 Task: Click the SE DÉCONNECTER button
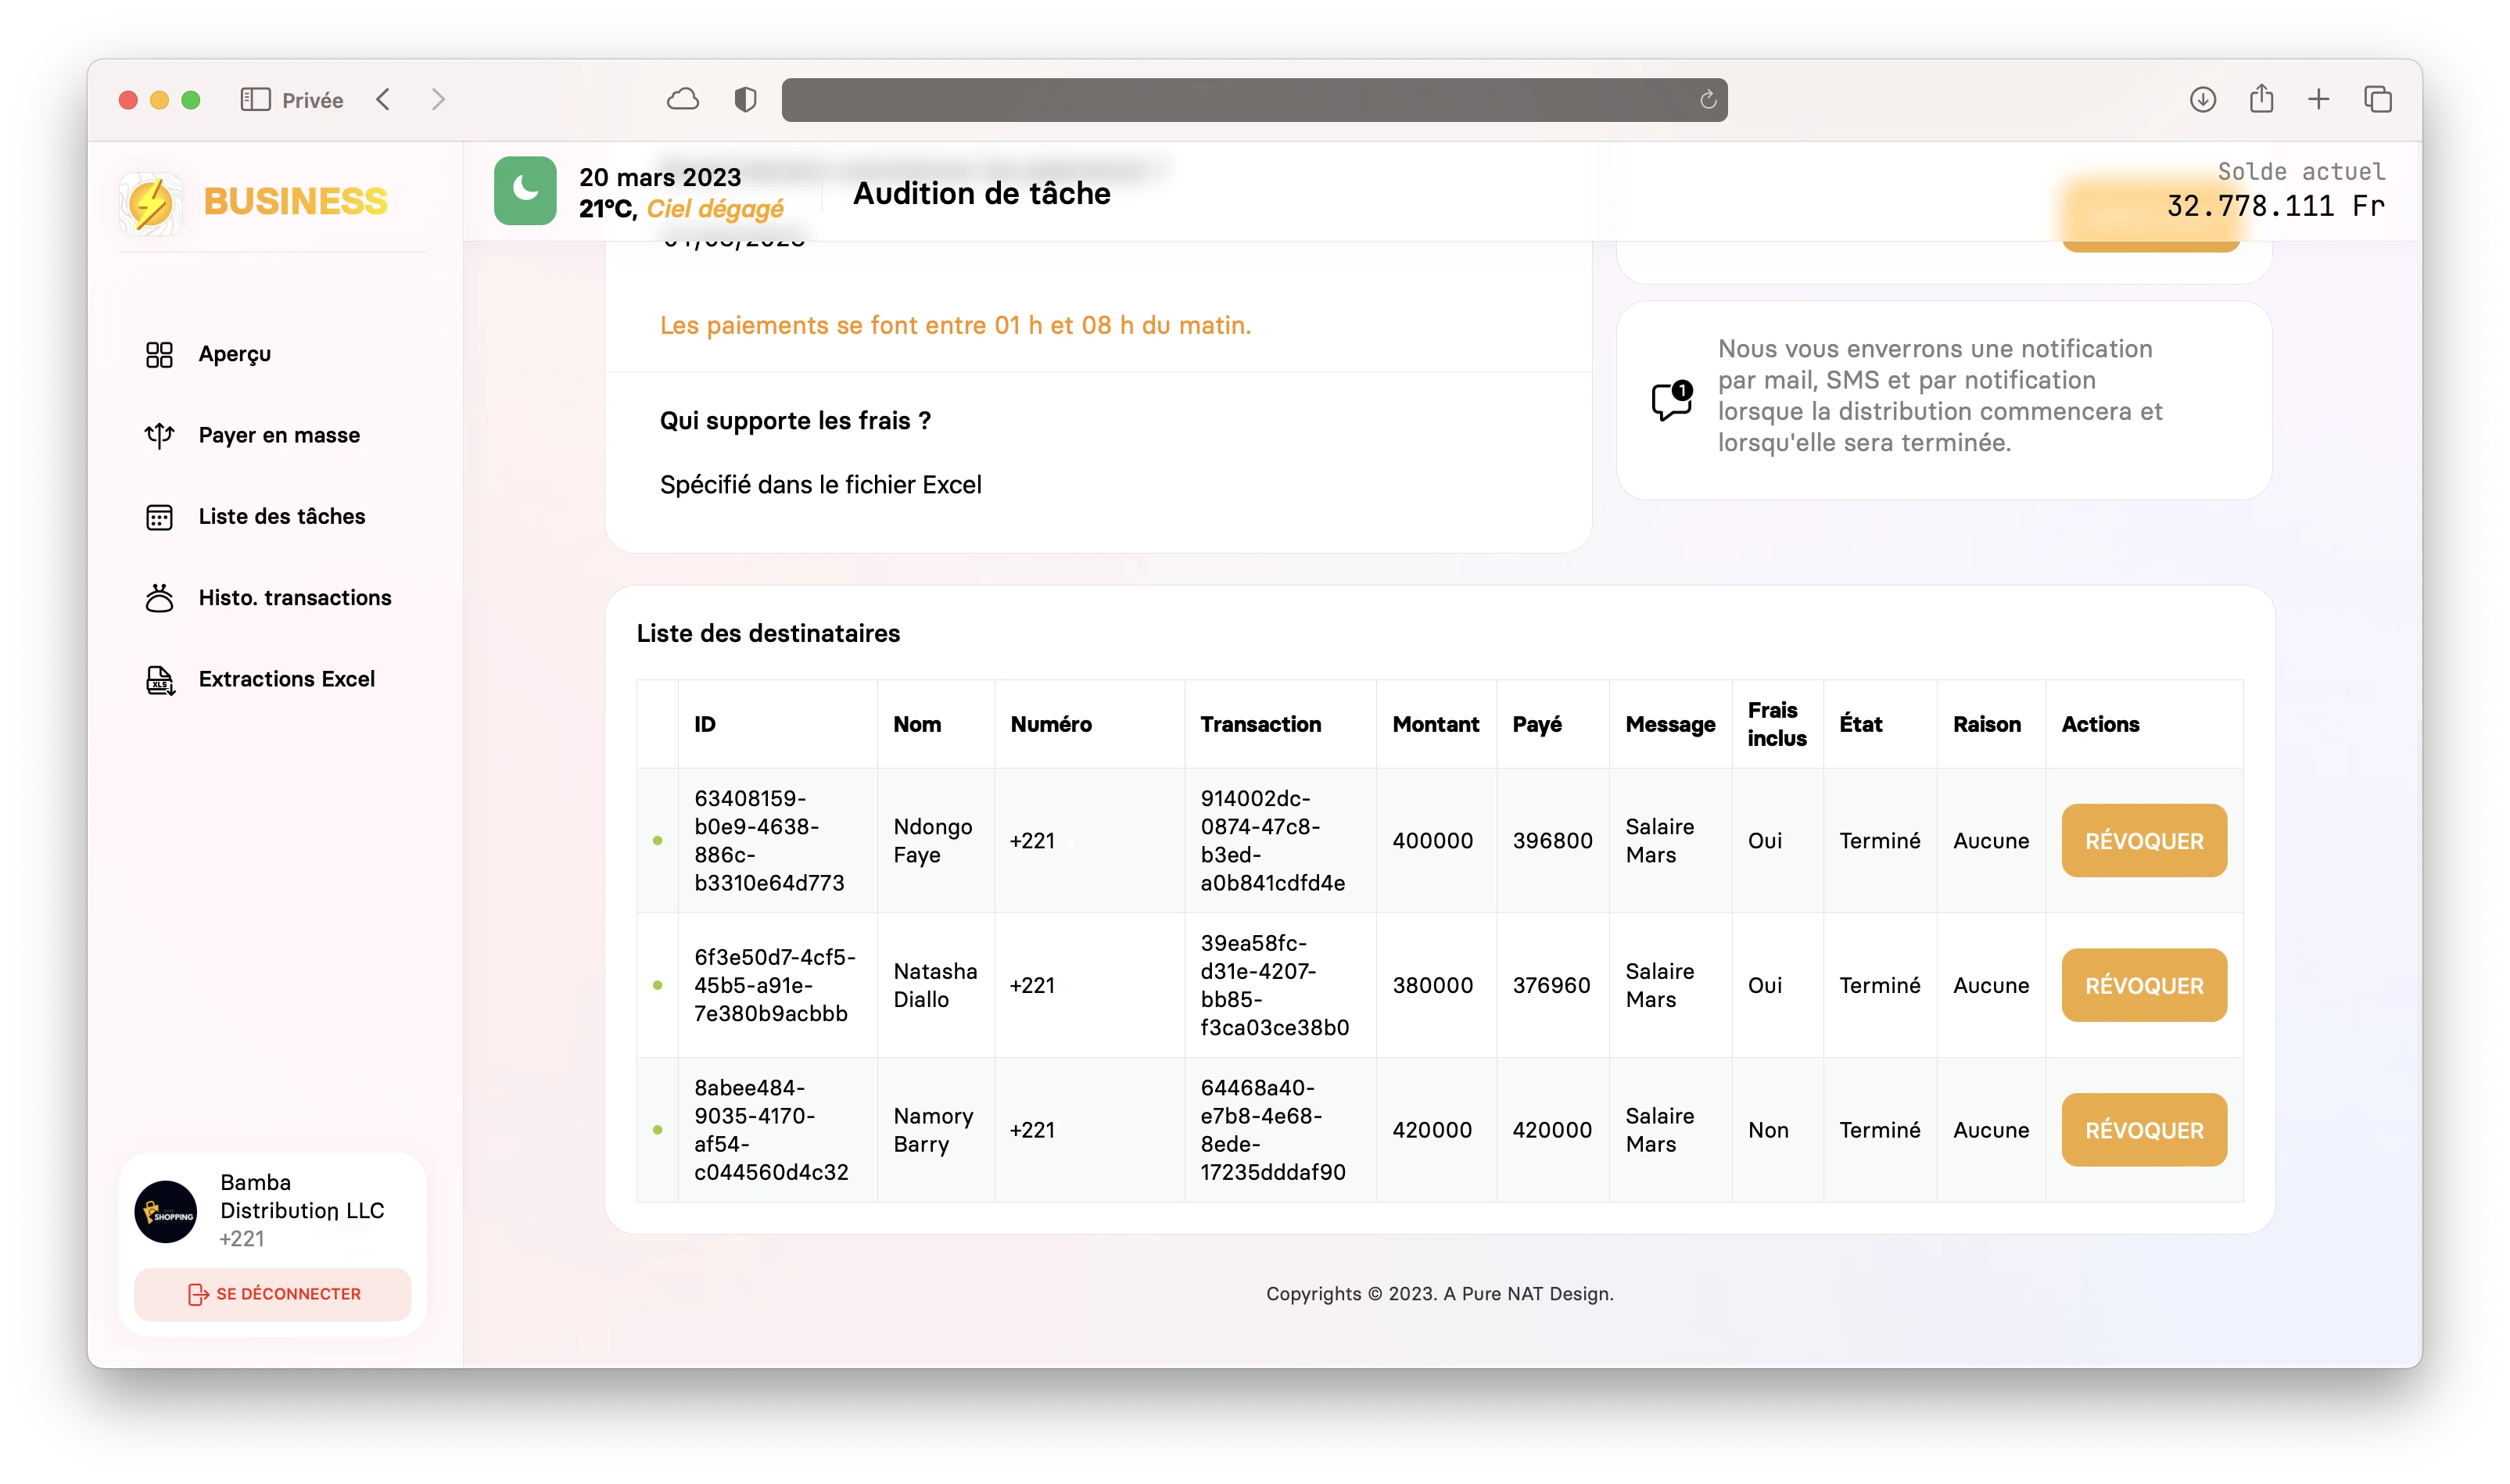coord(272,1294)
